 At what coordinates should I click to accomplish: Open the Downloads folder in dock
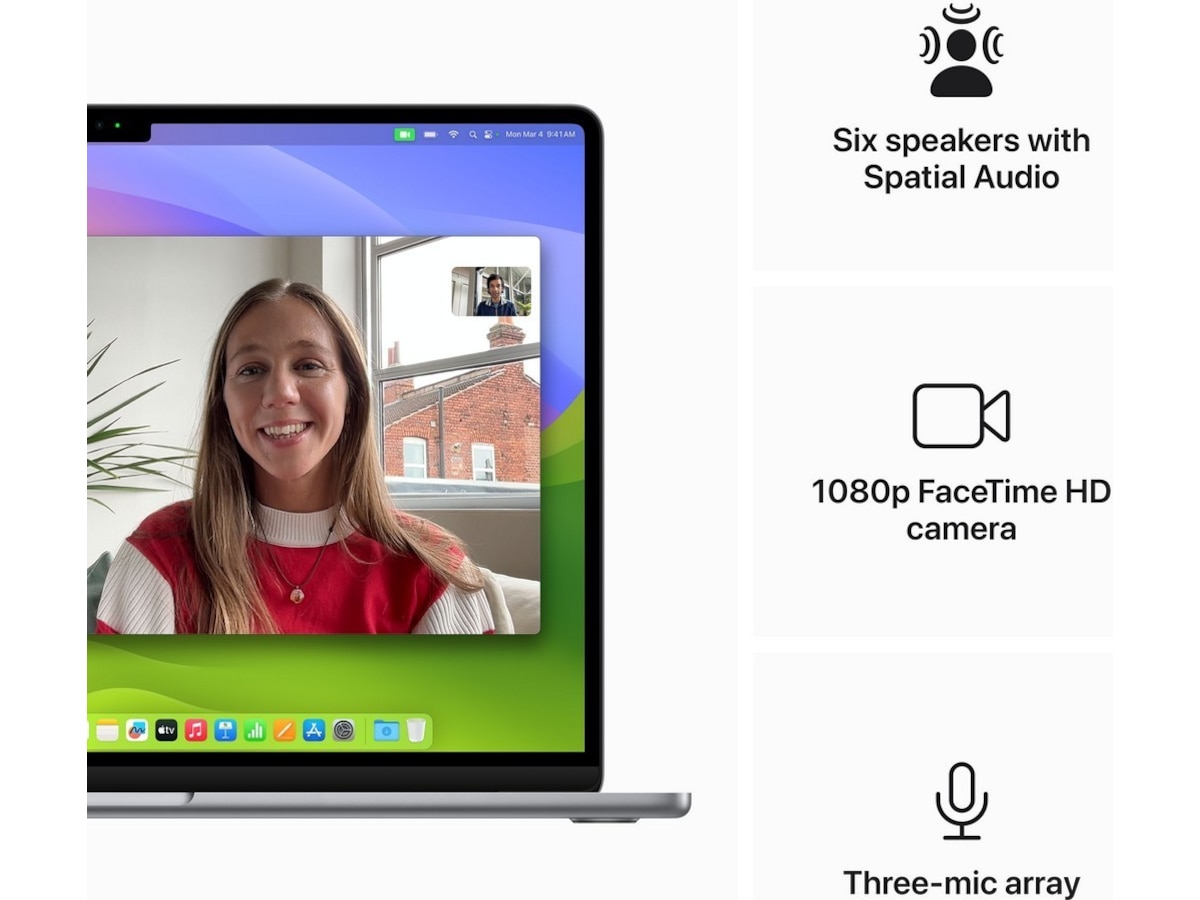(386, 731)
